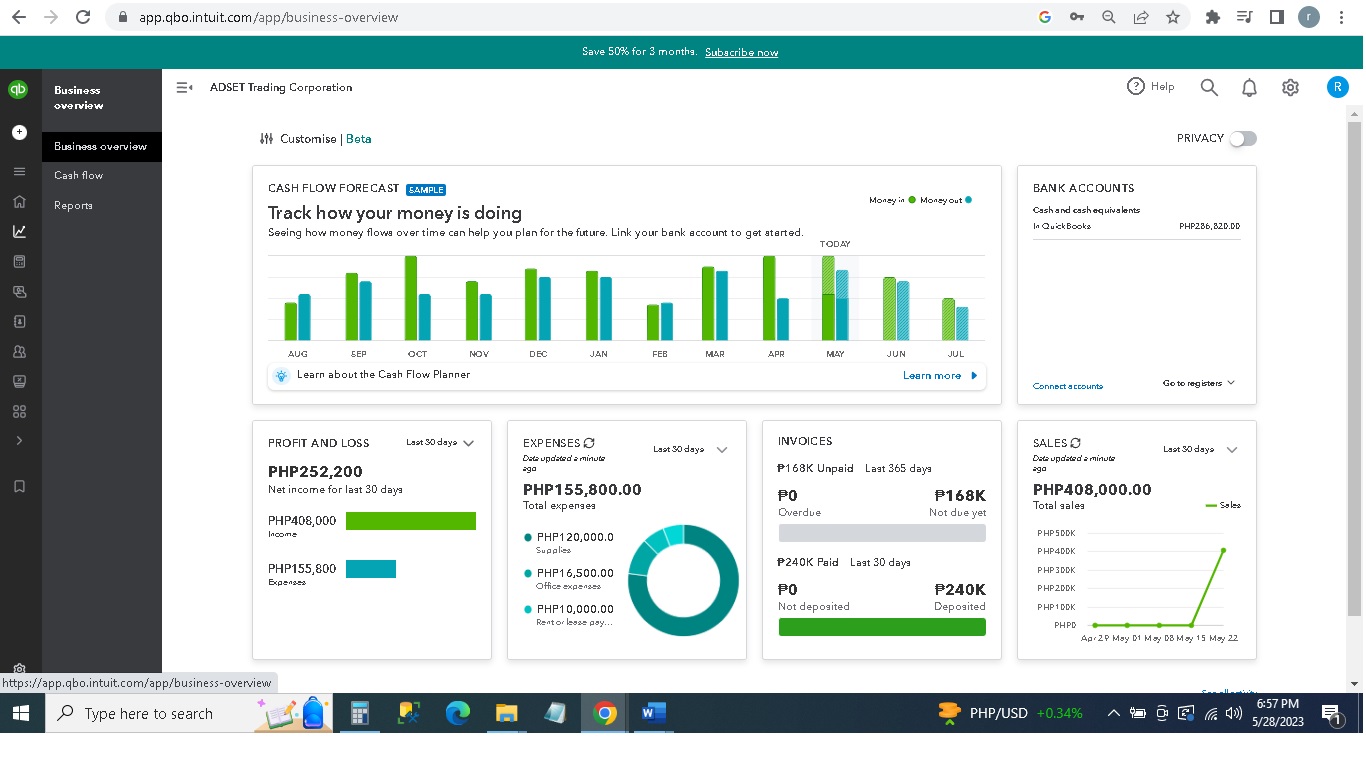Open the Expenses Last 30 days dropdown
This screenshot has height=768, width=1366.
[690, 450]
